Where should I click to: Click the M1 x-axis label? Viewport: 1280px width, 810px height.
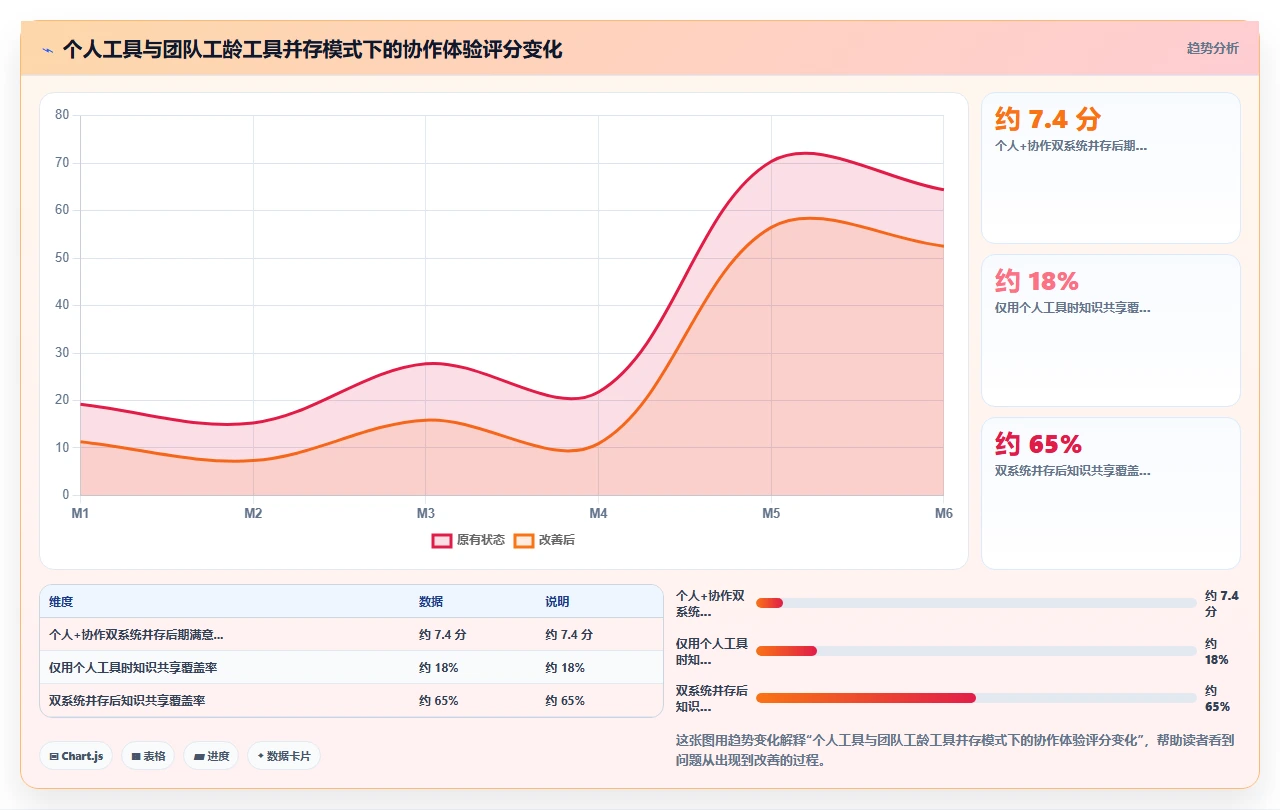tap(80, 513)
